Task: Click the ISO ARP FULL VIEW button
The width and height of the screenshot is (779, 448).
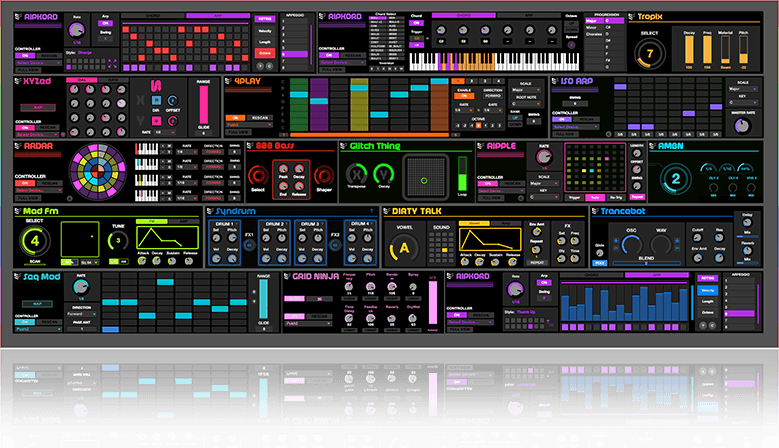Action: coord(565,134)
